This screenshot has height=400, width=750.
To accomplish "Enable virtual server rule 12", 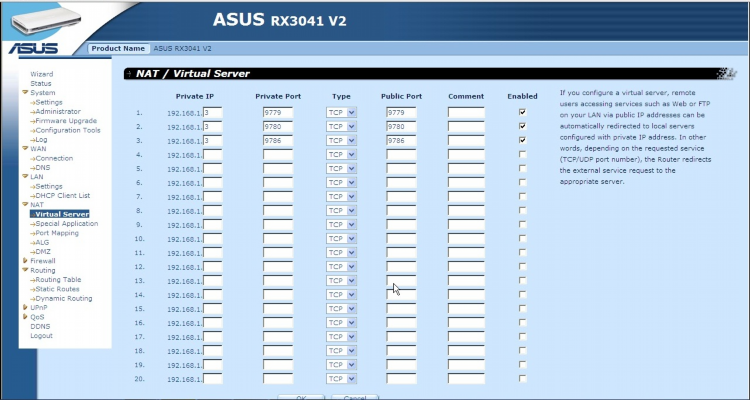I will tap(522, 267).
